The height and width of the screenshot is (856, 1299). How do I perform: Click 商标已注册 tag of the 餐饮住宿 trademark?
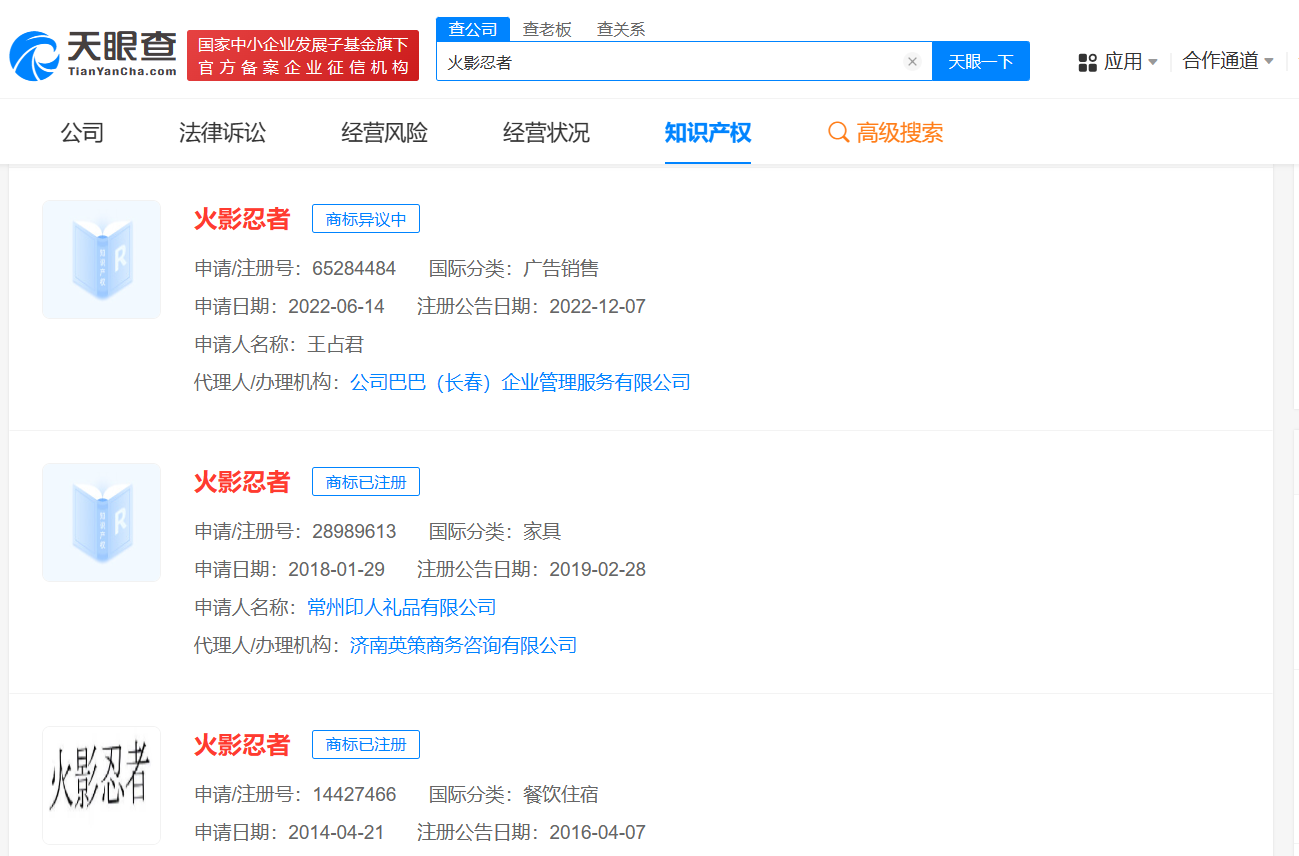coord(366,745)
